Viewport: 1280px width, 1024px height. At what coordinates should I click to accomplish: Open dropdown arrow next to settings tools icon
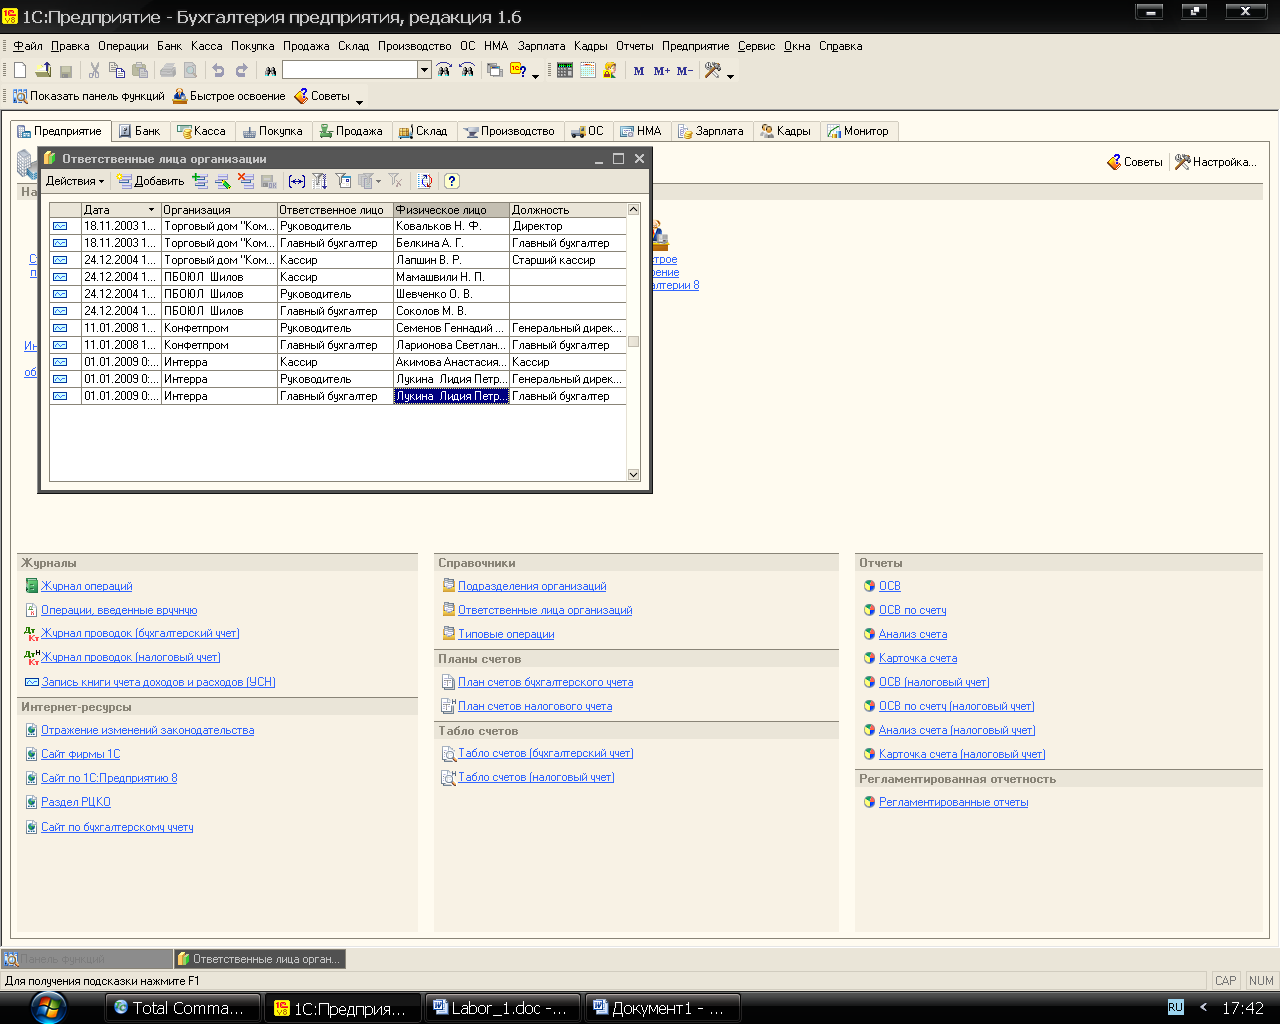coord(731,75)
